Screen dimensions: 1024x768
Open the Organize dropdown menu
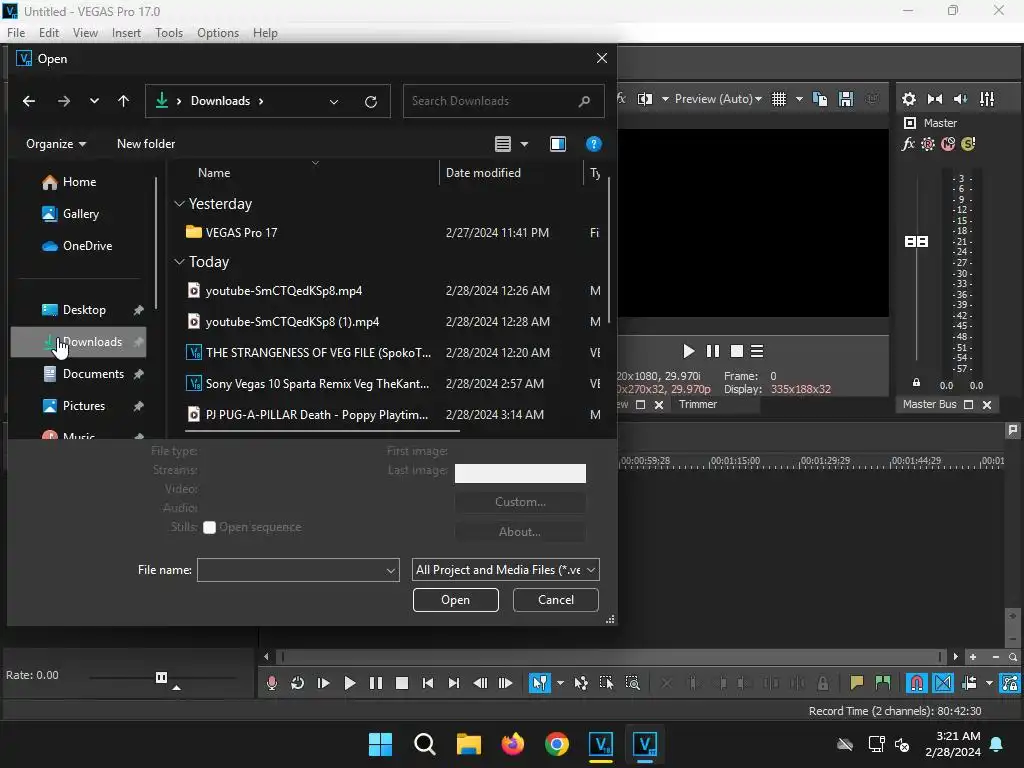56,144
